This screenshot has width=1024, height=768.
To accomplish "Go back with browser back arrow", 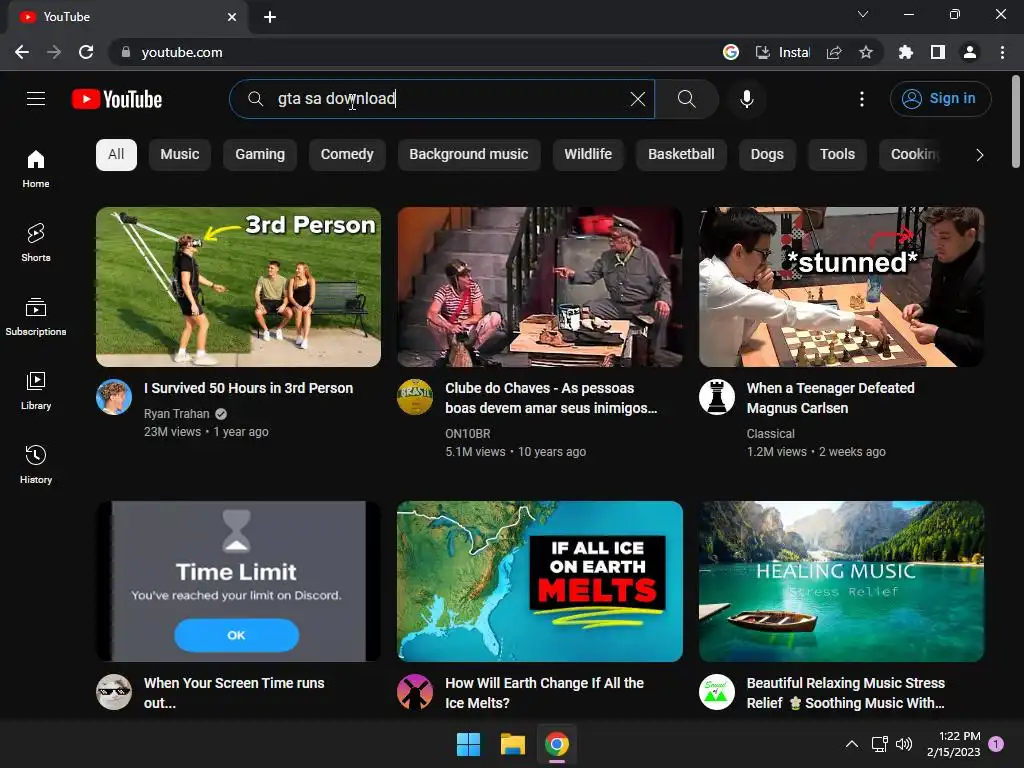I will 22,52.
